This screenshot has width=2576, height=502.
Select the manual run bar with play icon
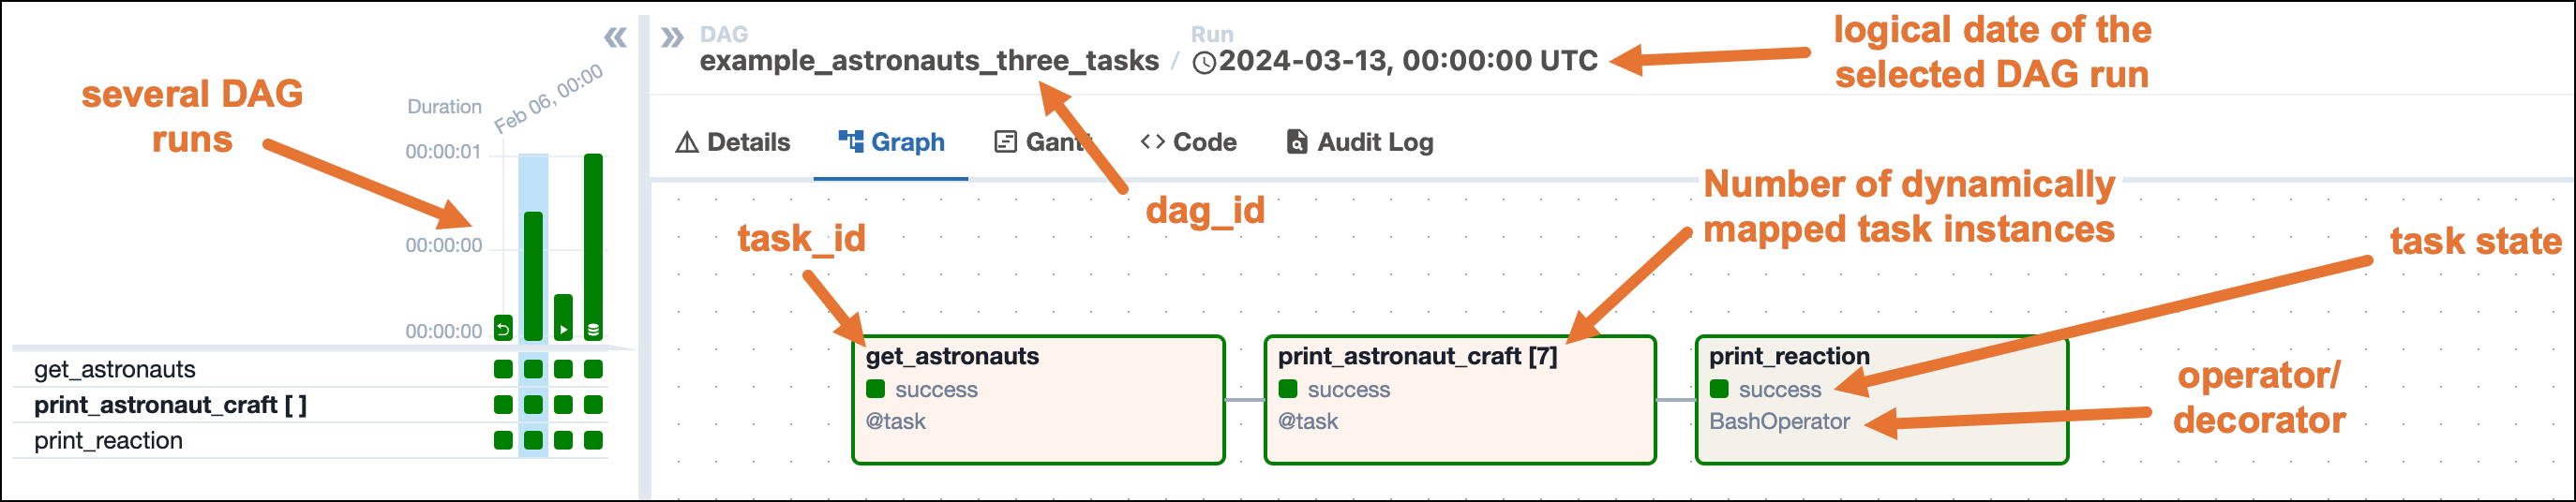564,317
